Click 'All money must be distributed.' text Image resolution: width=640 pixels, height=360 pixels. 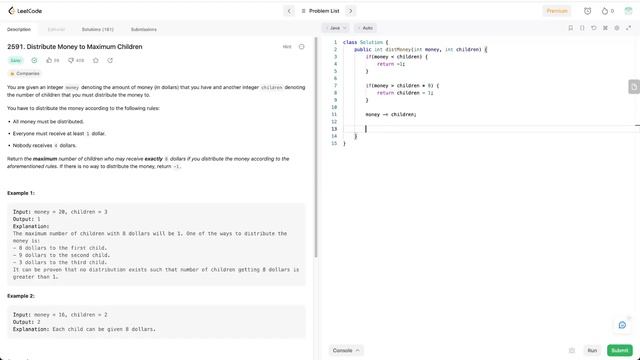pos(48,122)
